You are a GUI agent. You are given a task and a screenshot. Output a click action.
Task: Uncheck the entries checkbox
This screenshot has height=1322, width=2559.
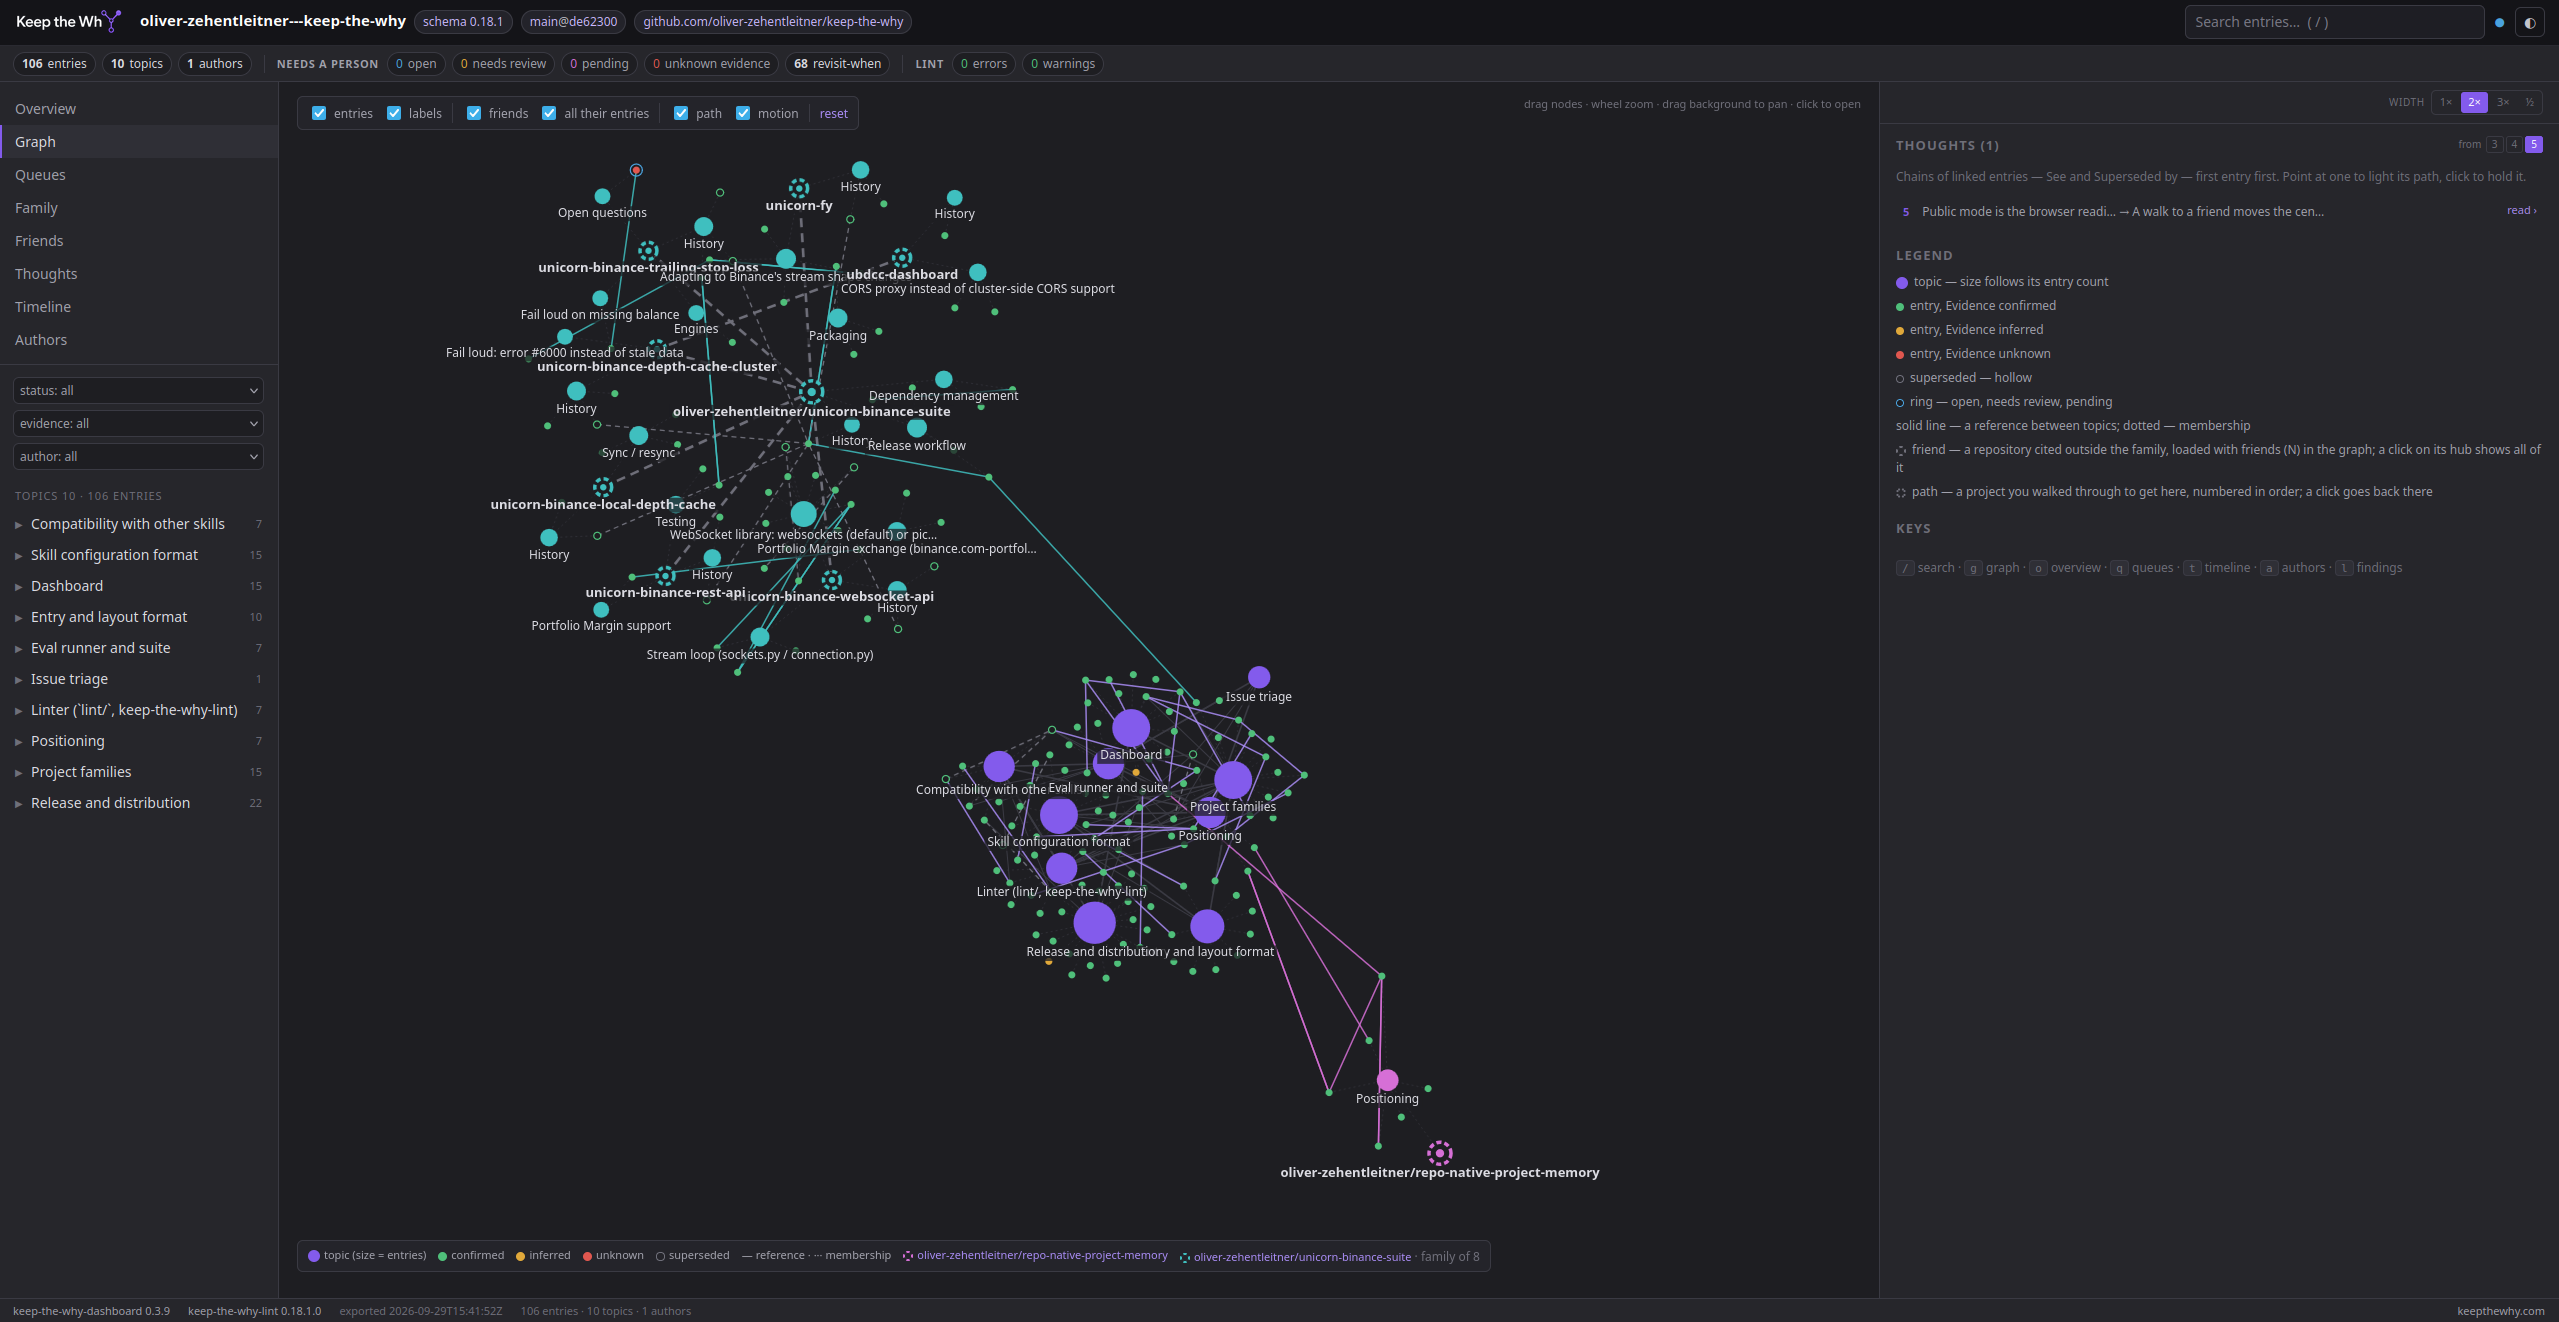click(319, 113)
